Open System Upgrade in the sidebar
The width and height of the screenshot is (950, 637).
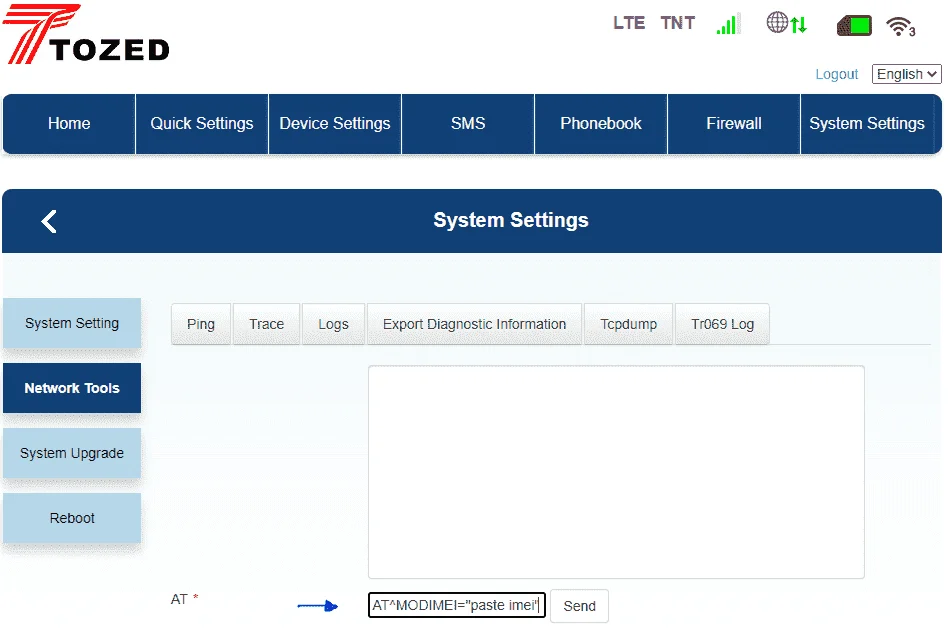click(72, 453)
